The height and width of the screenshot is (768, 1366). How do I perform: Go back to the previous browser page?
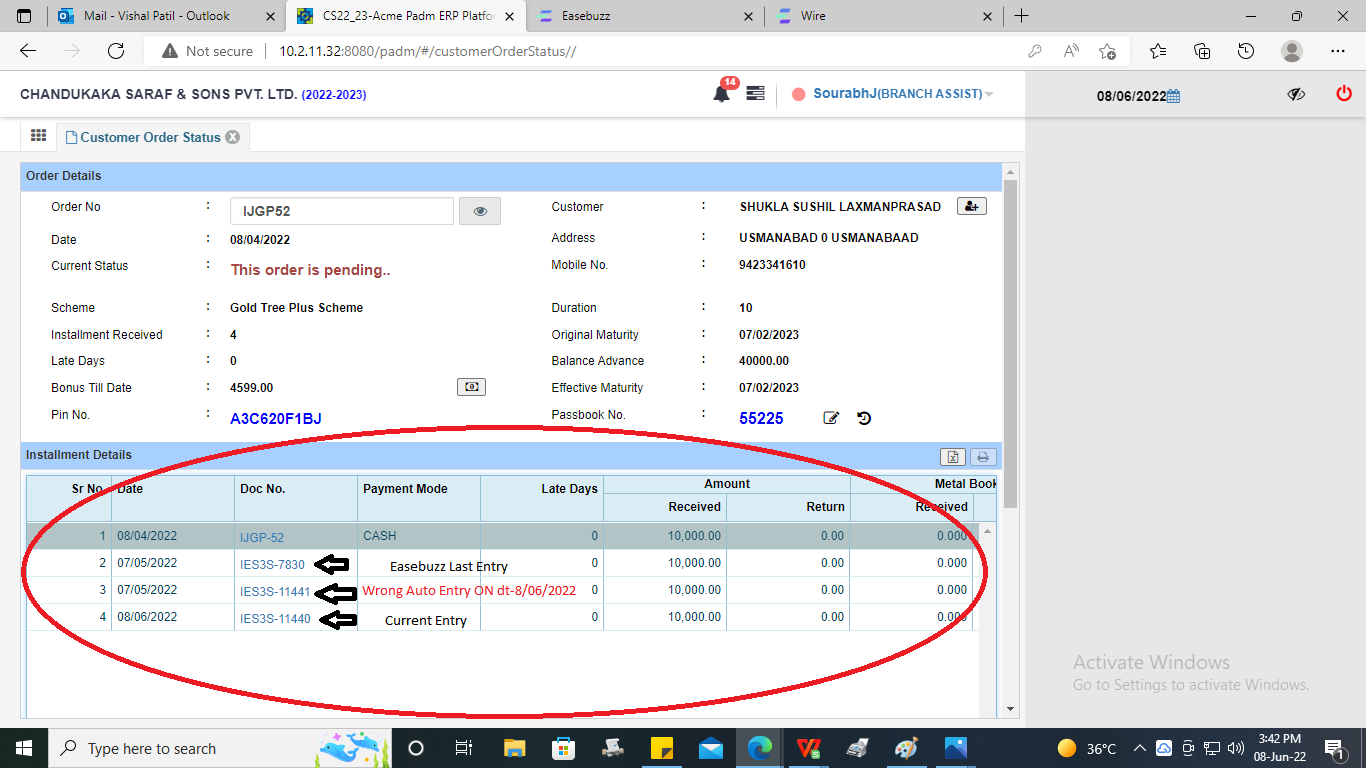click(28, 51)
